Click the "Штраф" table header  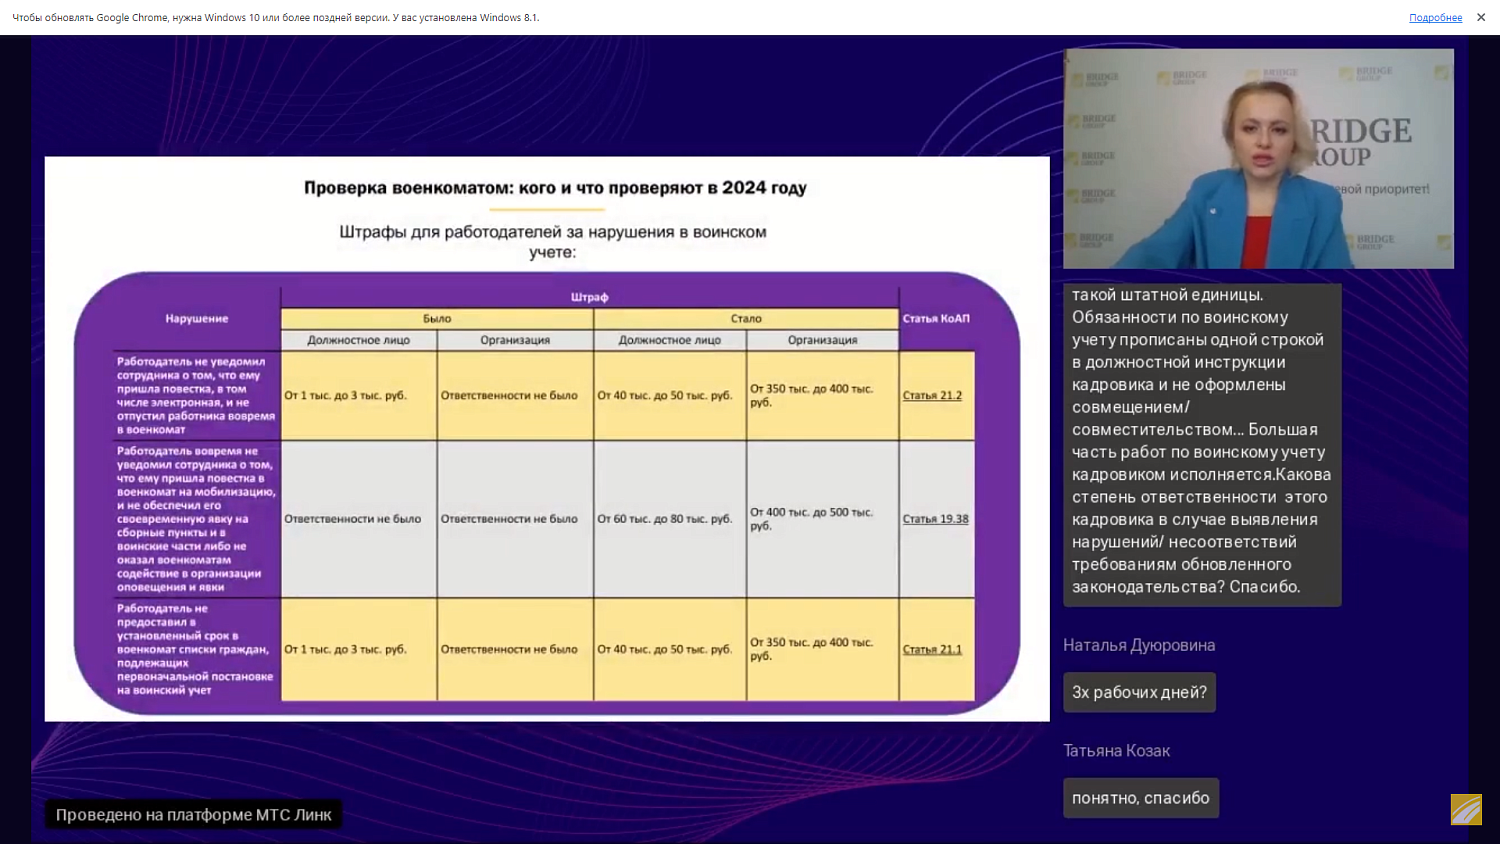click(589, 297)
